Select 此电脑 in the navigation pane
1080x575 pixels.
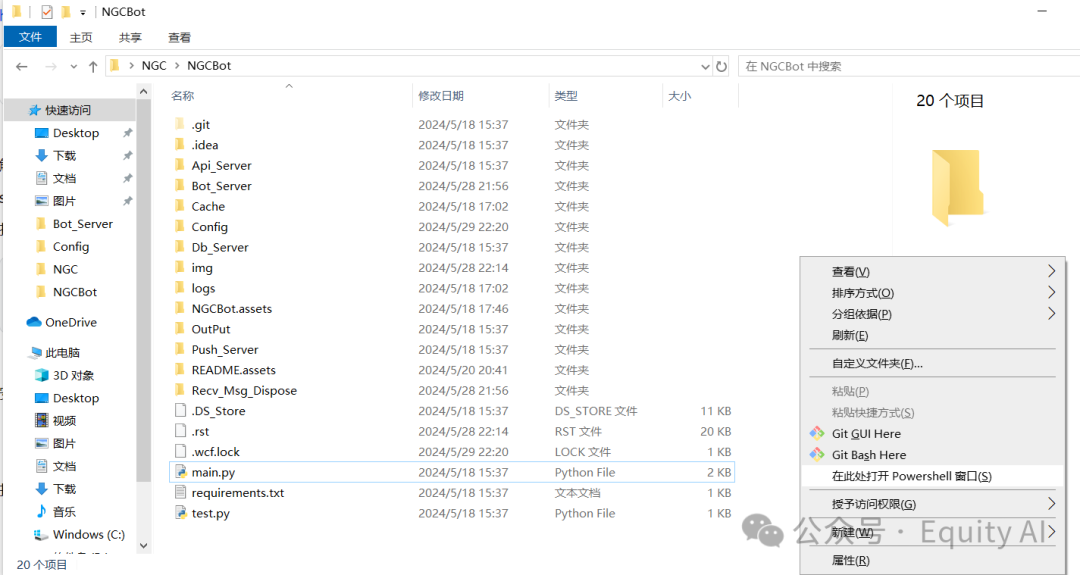pyautogui.click(x=62, y=353)
